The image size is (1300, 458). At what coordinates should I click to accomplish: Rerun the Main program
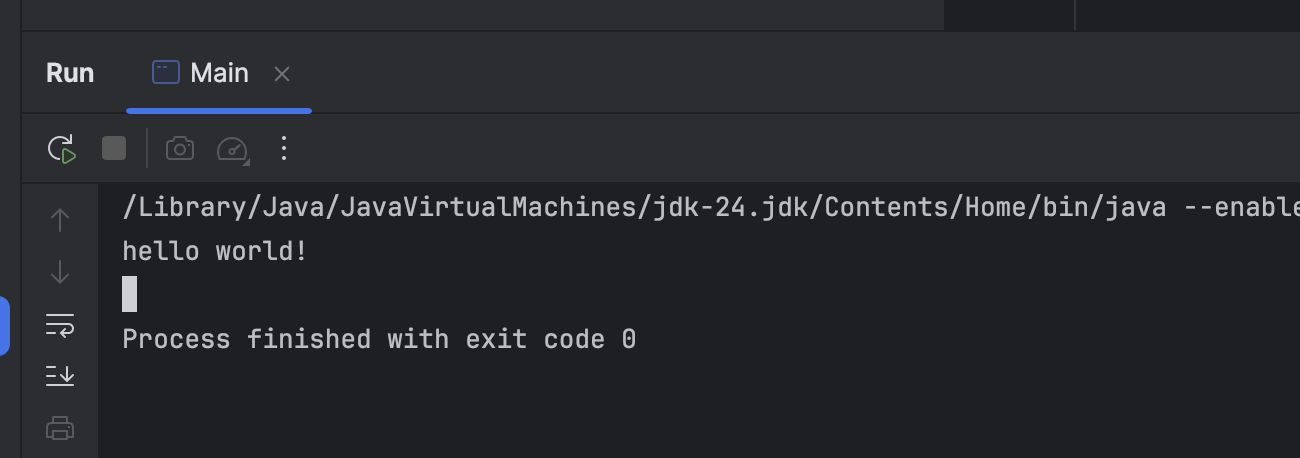point(62,149)
